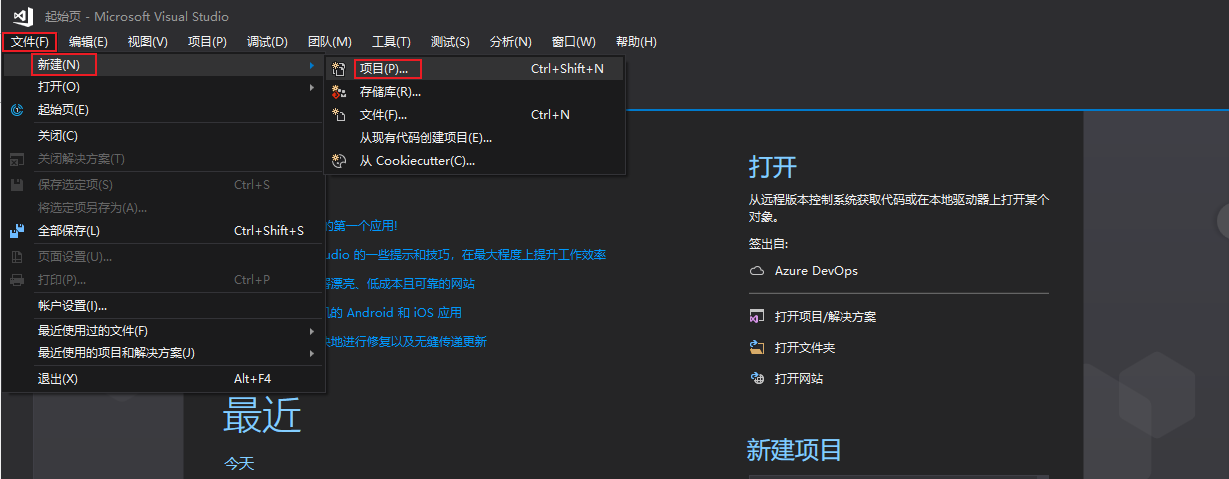Click the 签出自: label
Screen dimensions: 1229x479
(x=768, y=243)
